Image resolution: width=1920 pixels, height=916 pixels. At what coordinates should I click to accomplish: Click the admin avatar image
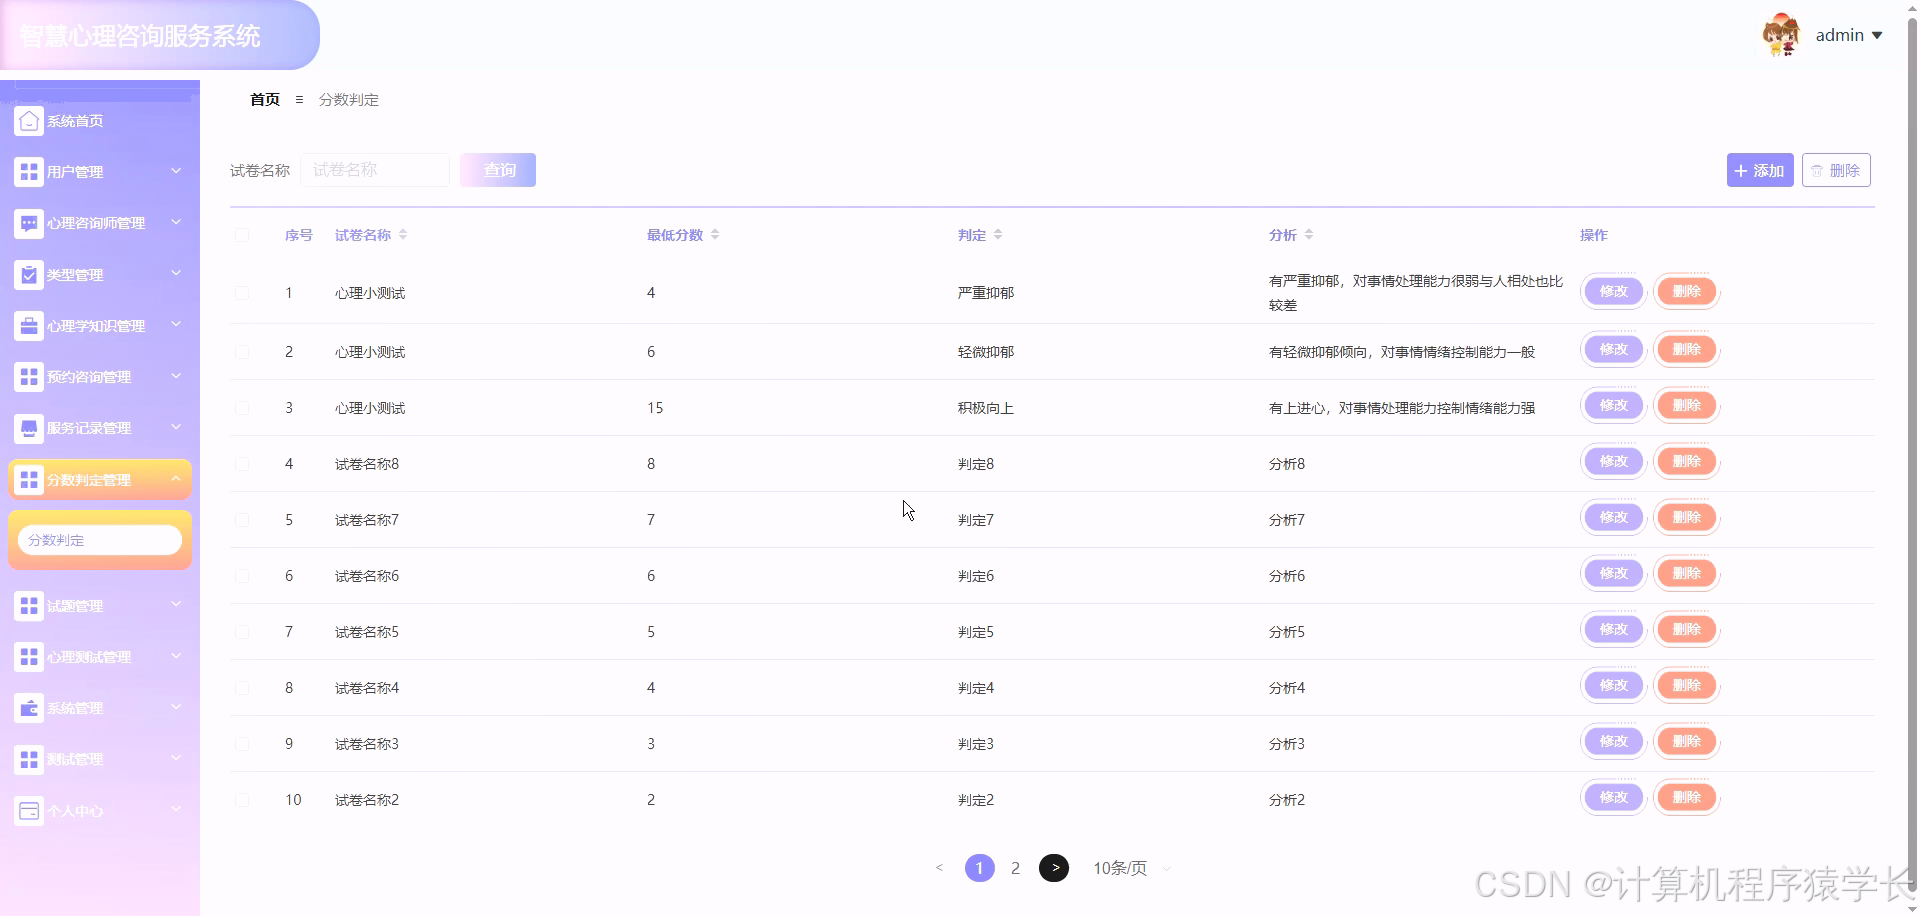[1782, 34]
